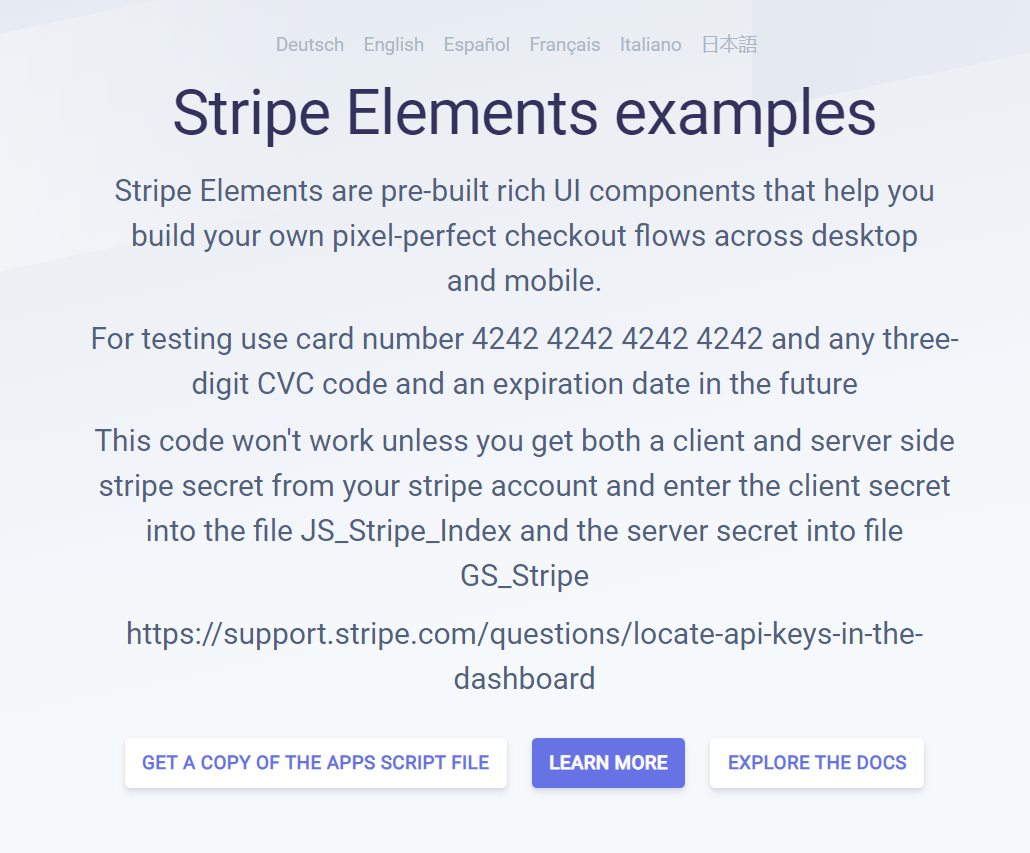Choose Français from the language list
This screenshot has width=1030, height=853.
(565, 45)
